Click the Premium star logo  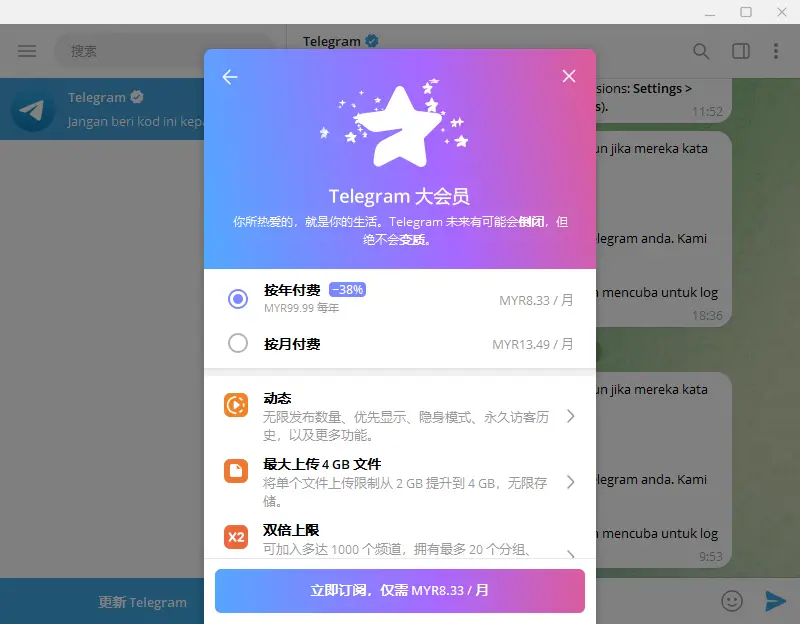(x=399, y=127)
